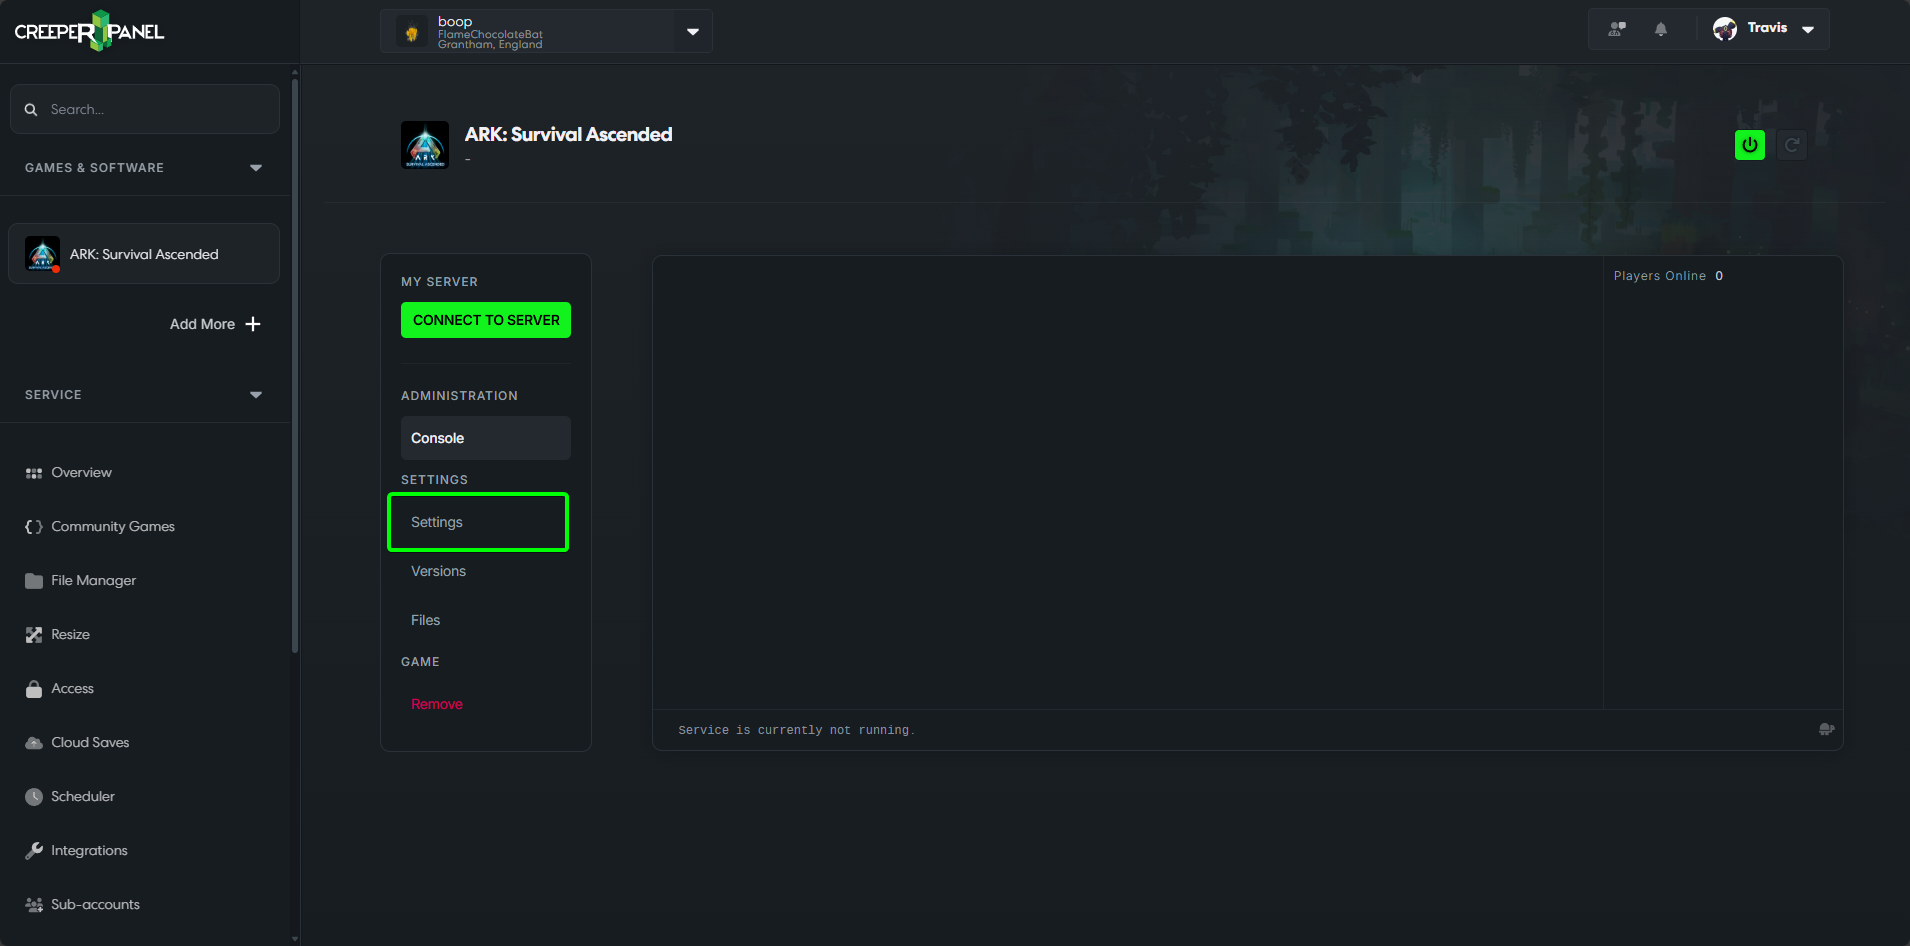
Task: Open Scheduler link
Action: click(83, 797)
